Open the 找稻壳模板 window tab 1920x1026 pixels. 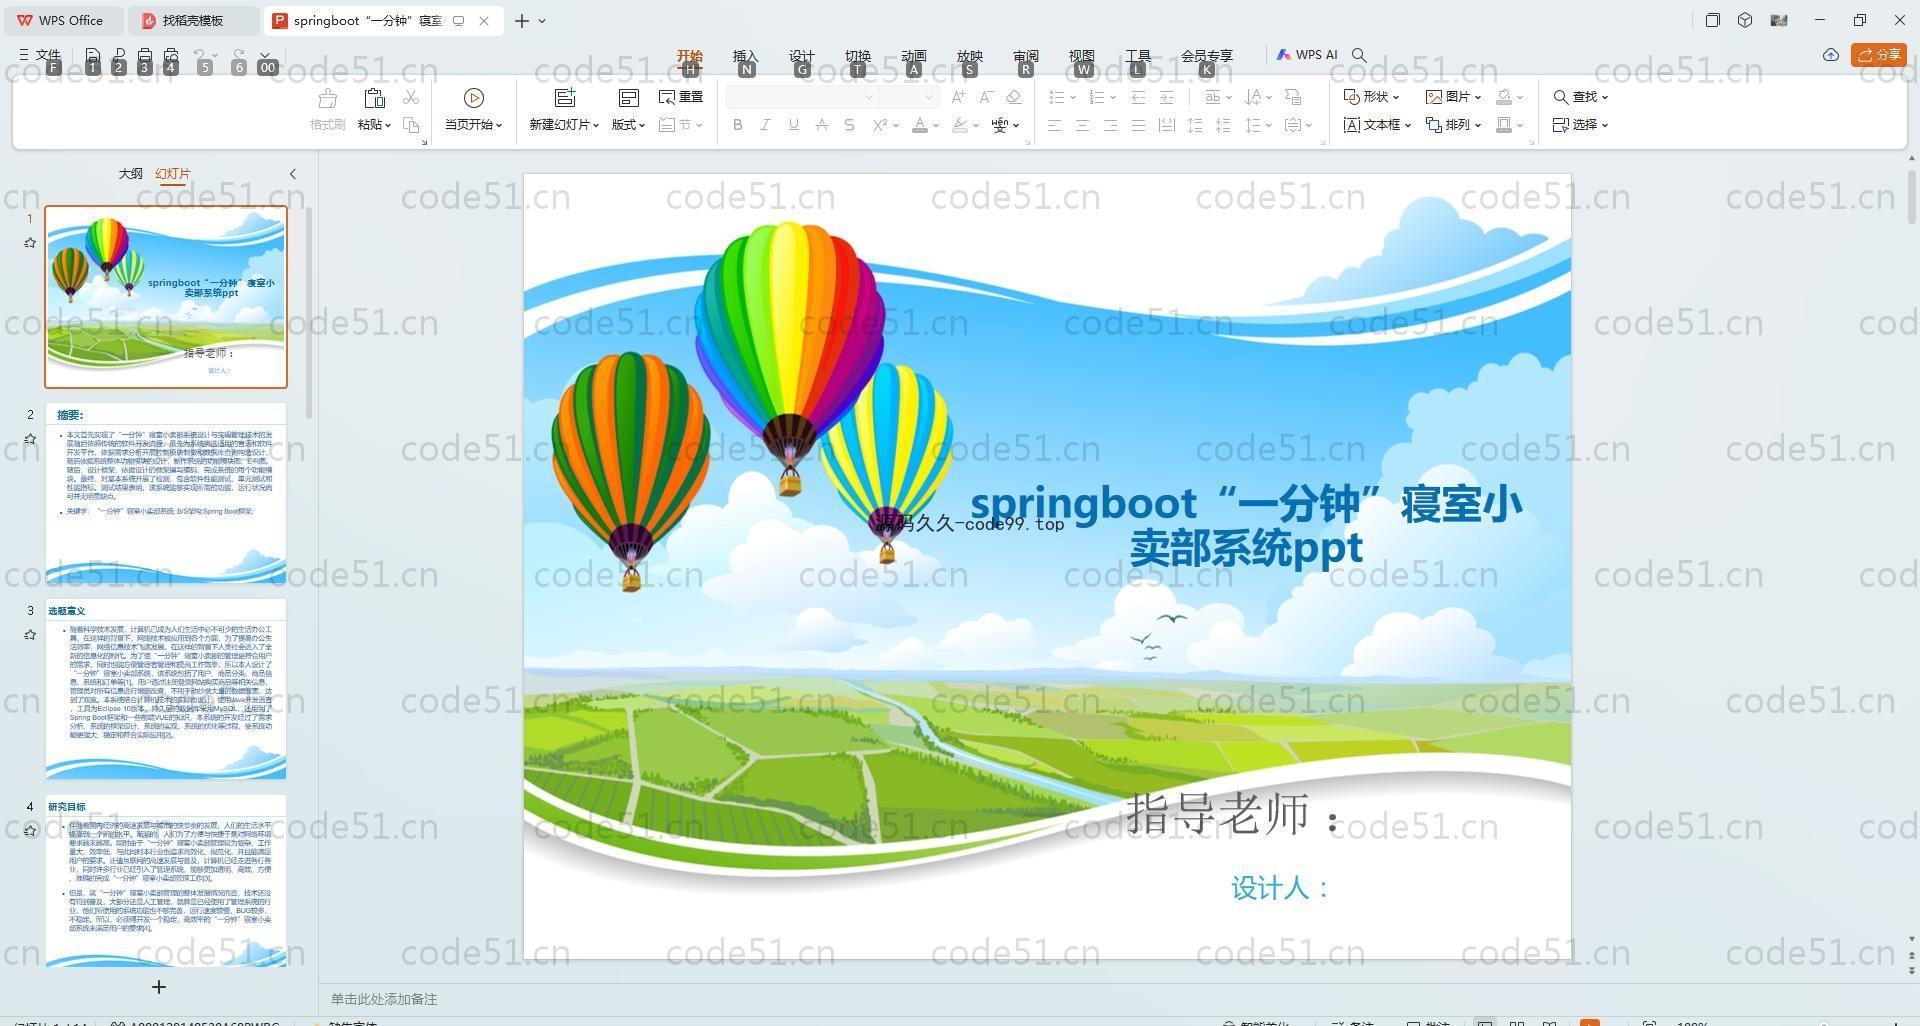click(x=194, y=20)
